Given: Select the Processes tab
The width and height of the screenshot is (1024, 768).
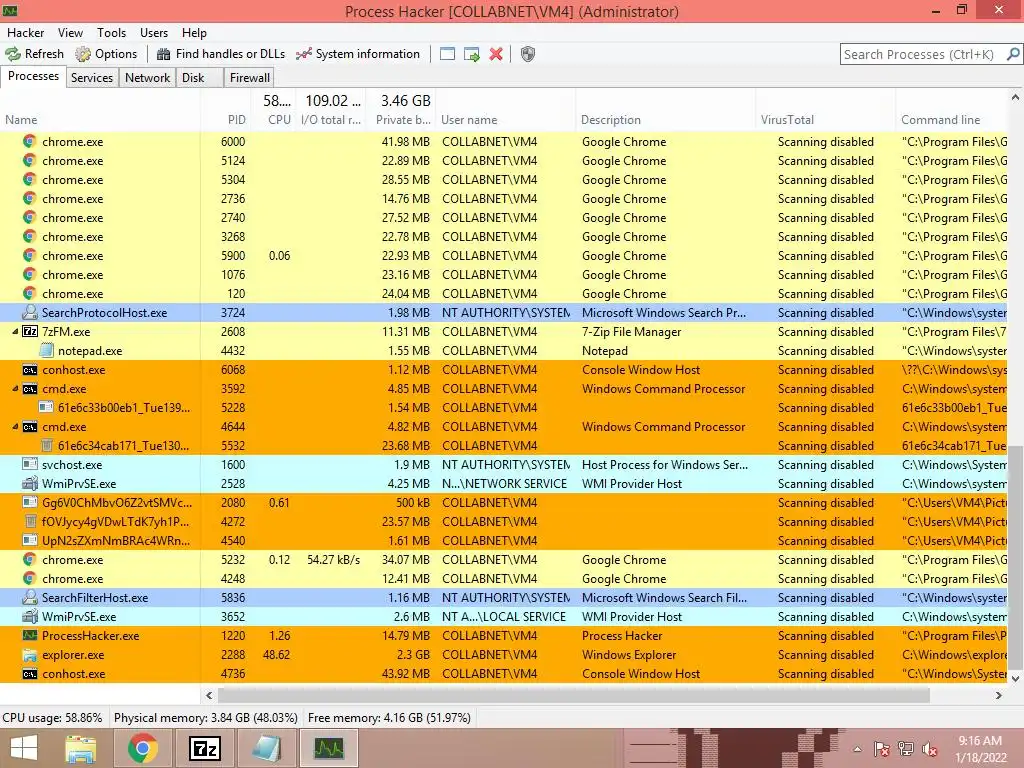Looking at the screenshot, I should (x=33, y=76).
